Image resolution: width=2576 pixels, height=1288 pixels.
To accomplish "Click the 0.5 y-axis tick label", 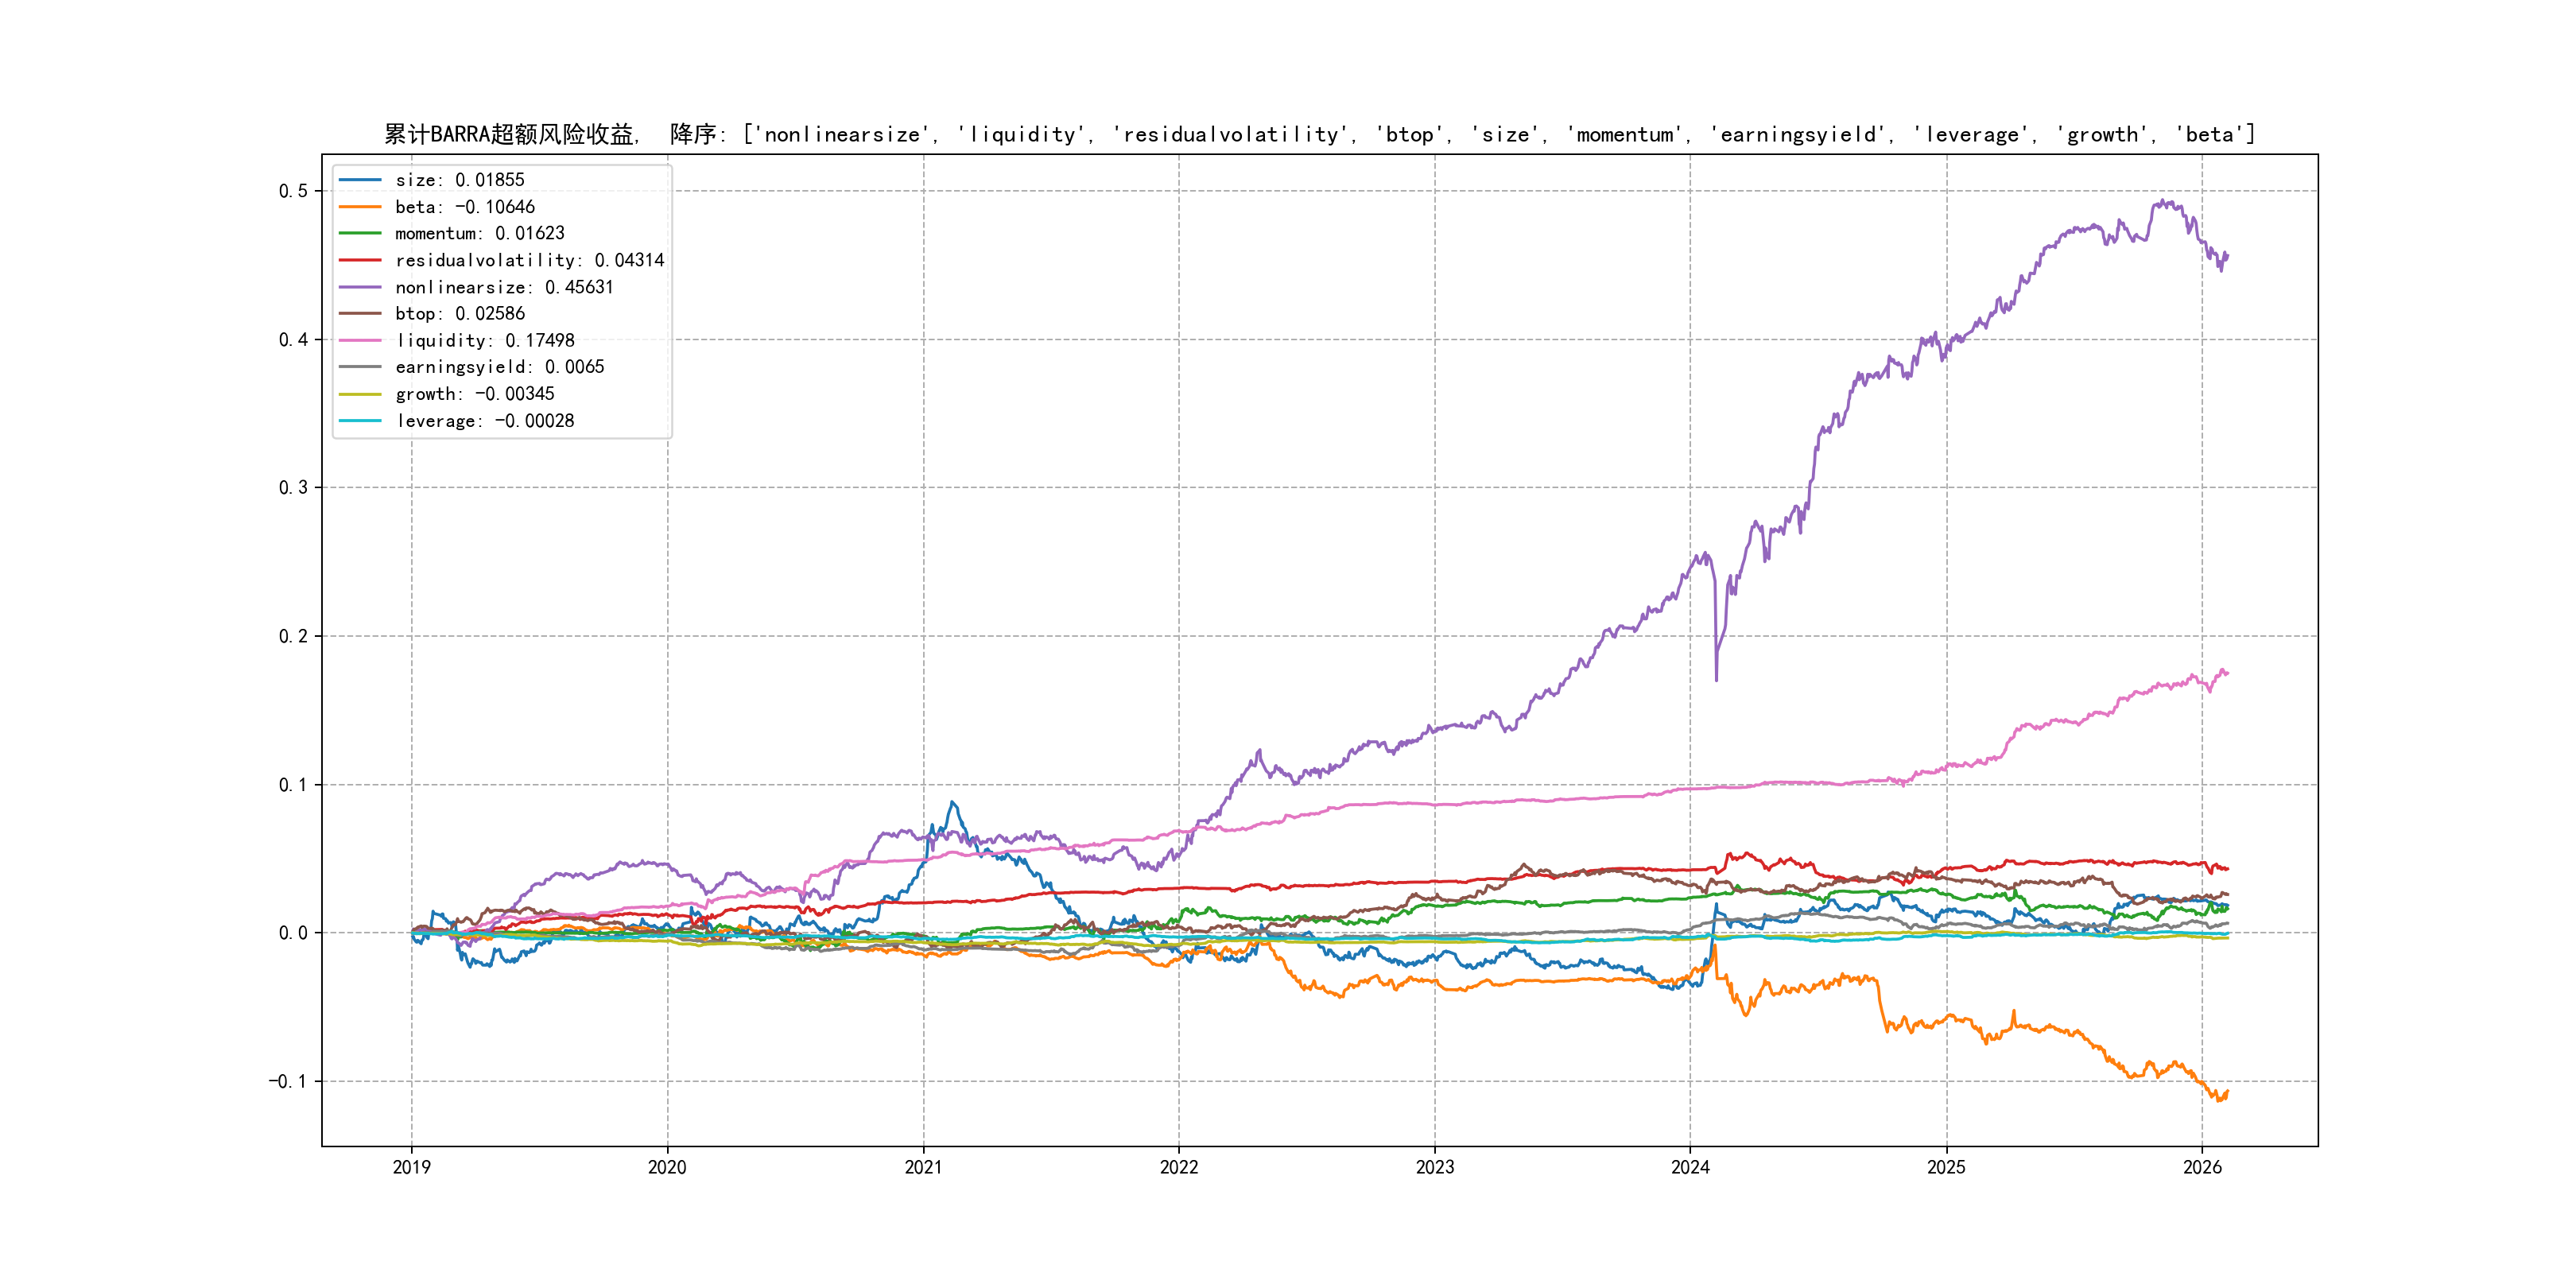I will (x=293, y=191).
